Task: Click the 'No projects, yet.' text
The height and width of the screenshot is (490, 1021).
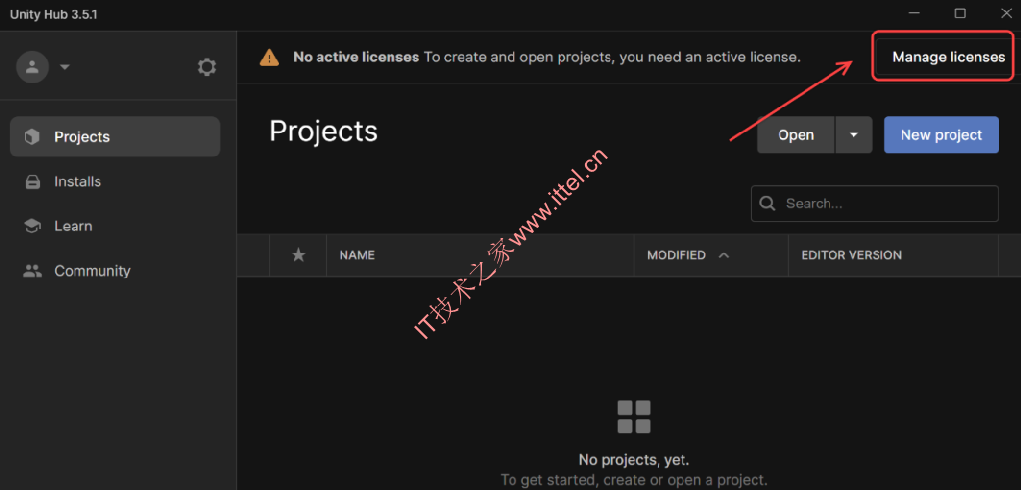Action: 634,460
